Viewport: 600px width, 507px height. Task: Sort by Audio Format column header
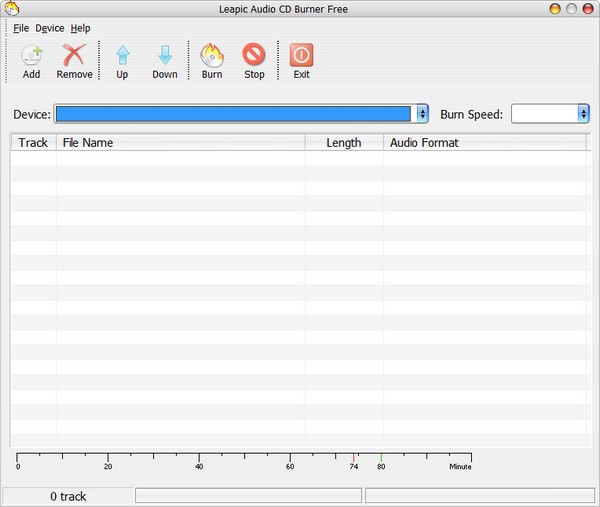click(484, 142)
